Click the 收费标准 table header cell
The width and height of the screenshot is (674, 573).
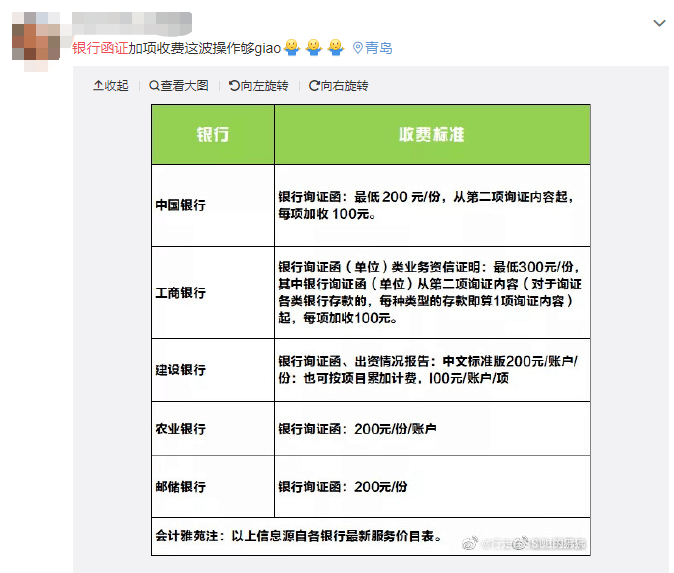pos(432,135)
